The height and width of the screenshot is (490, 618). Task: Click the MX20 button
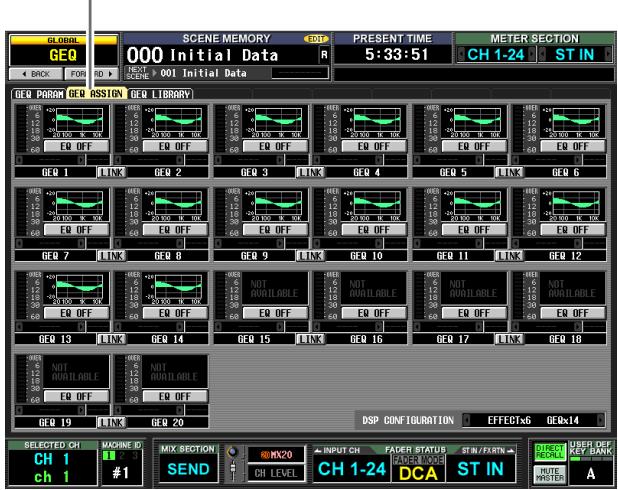(276, 455)
